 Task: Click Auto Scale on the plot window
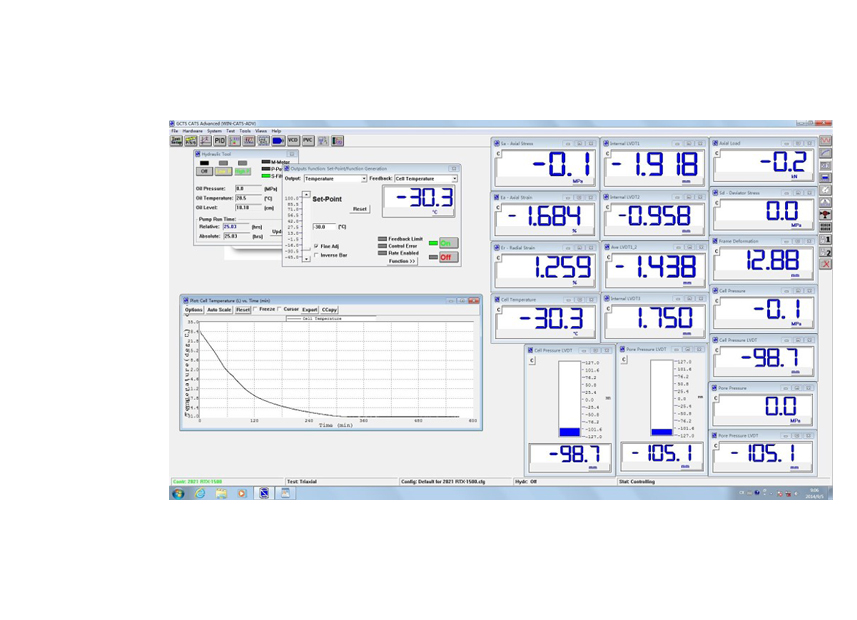(219, 310)
